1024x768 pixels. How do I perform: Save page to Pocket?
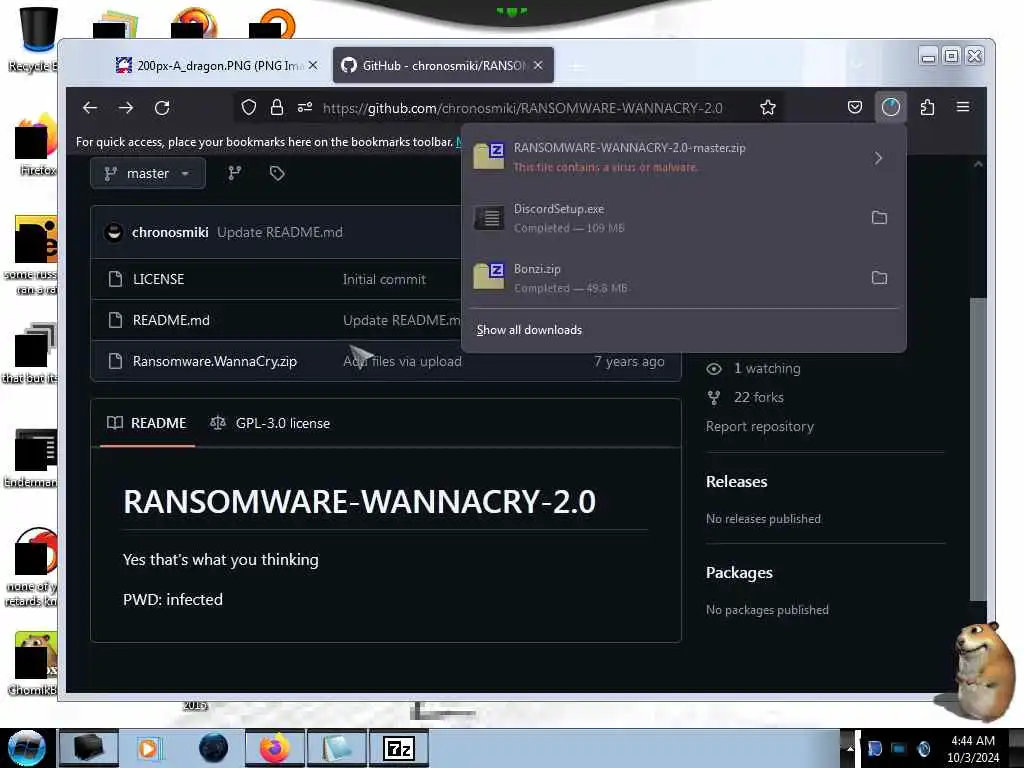coord(854,107)
